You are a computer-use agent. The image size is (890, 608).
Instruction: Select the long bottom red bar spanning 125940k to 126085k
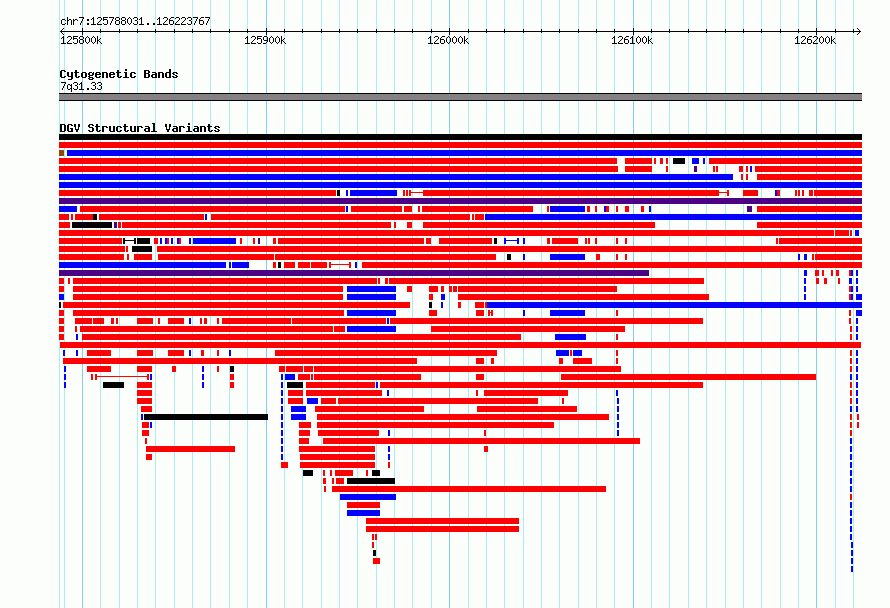(x=469, y=489)
